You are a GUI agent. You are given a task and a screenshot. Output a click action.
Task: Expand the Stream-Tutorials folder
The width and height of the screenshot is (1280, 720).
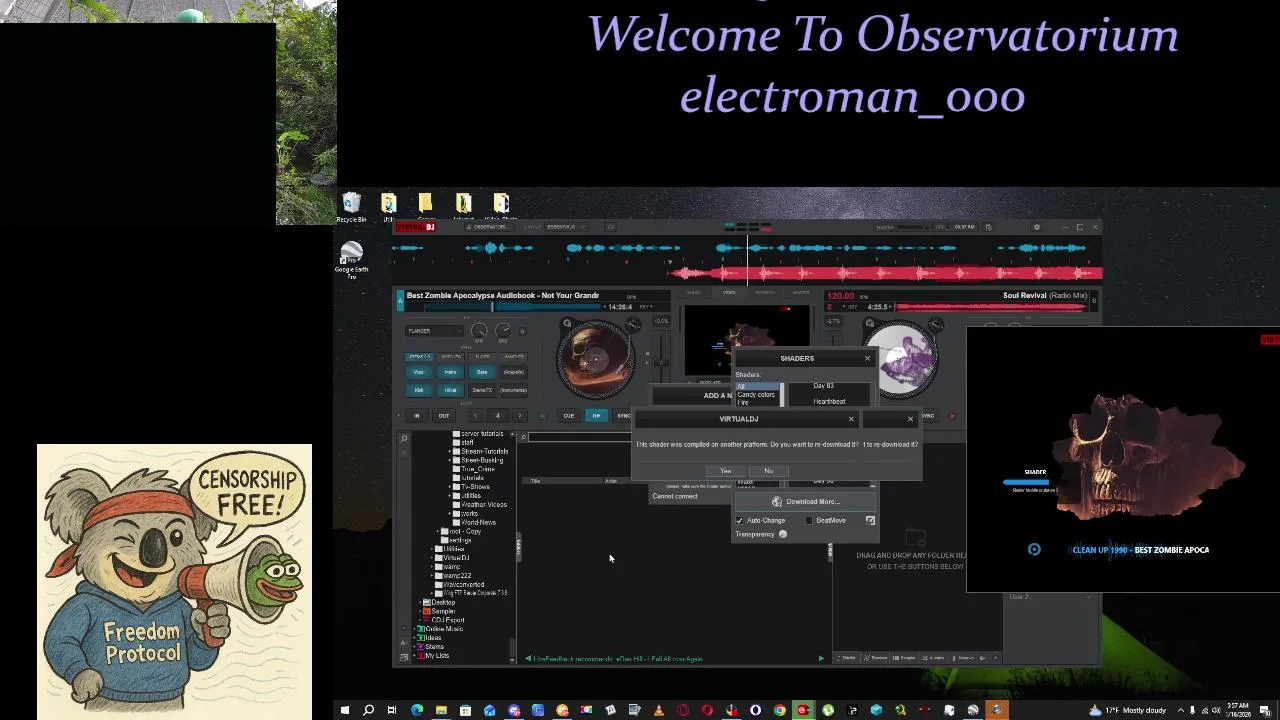(449, 451)
